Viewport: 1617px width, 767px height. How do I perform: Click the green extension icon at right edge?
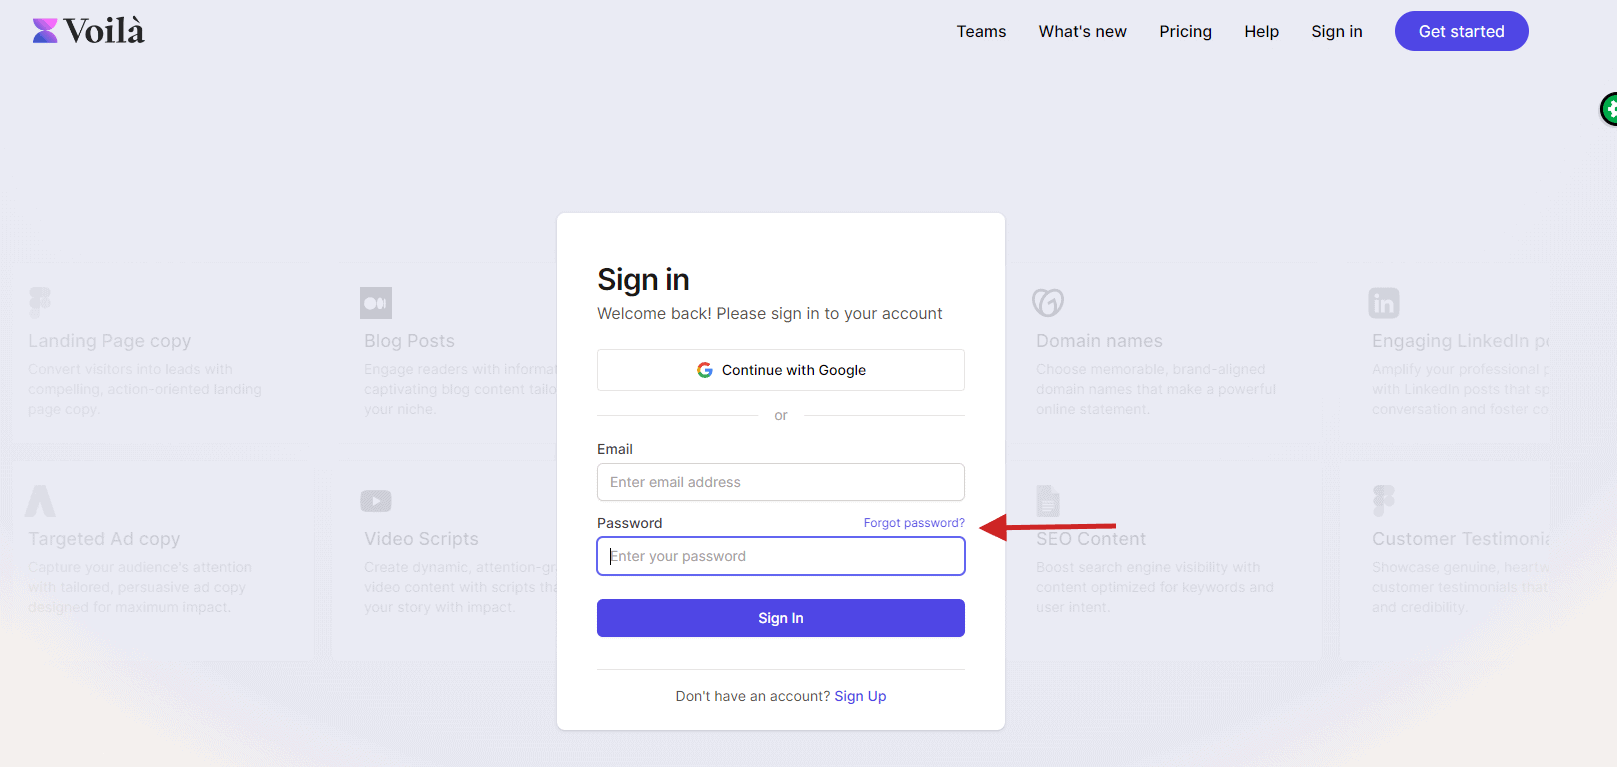[1609, 109]
